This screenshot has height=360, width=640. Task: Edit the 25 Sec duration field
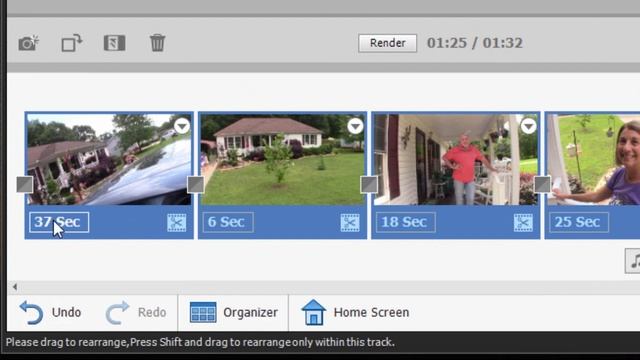click(x=579, y=222)
